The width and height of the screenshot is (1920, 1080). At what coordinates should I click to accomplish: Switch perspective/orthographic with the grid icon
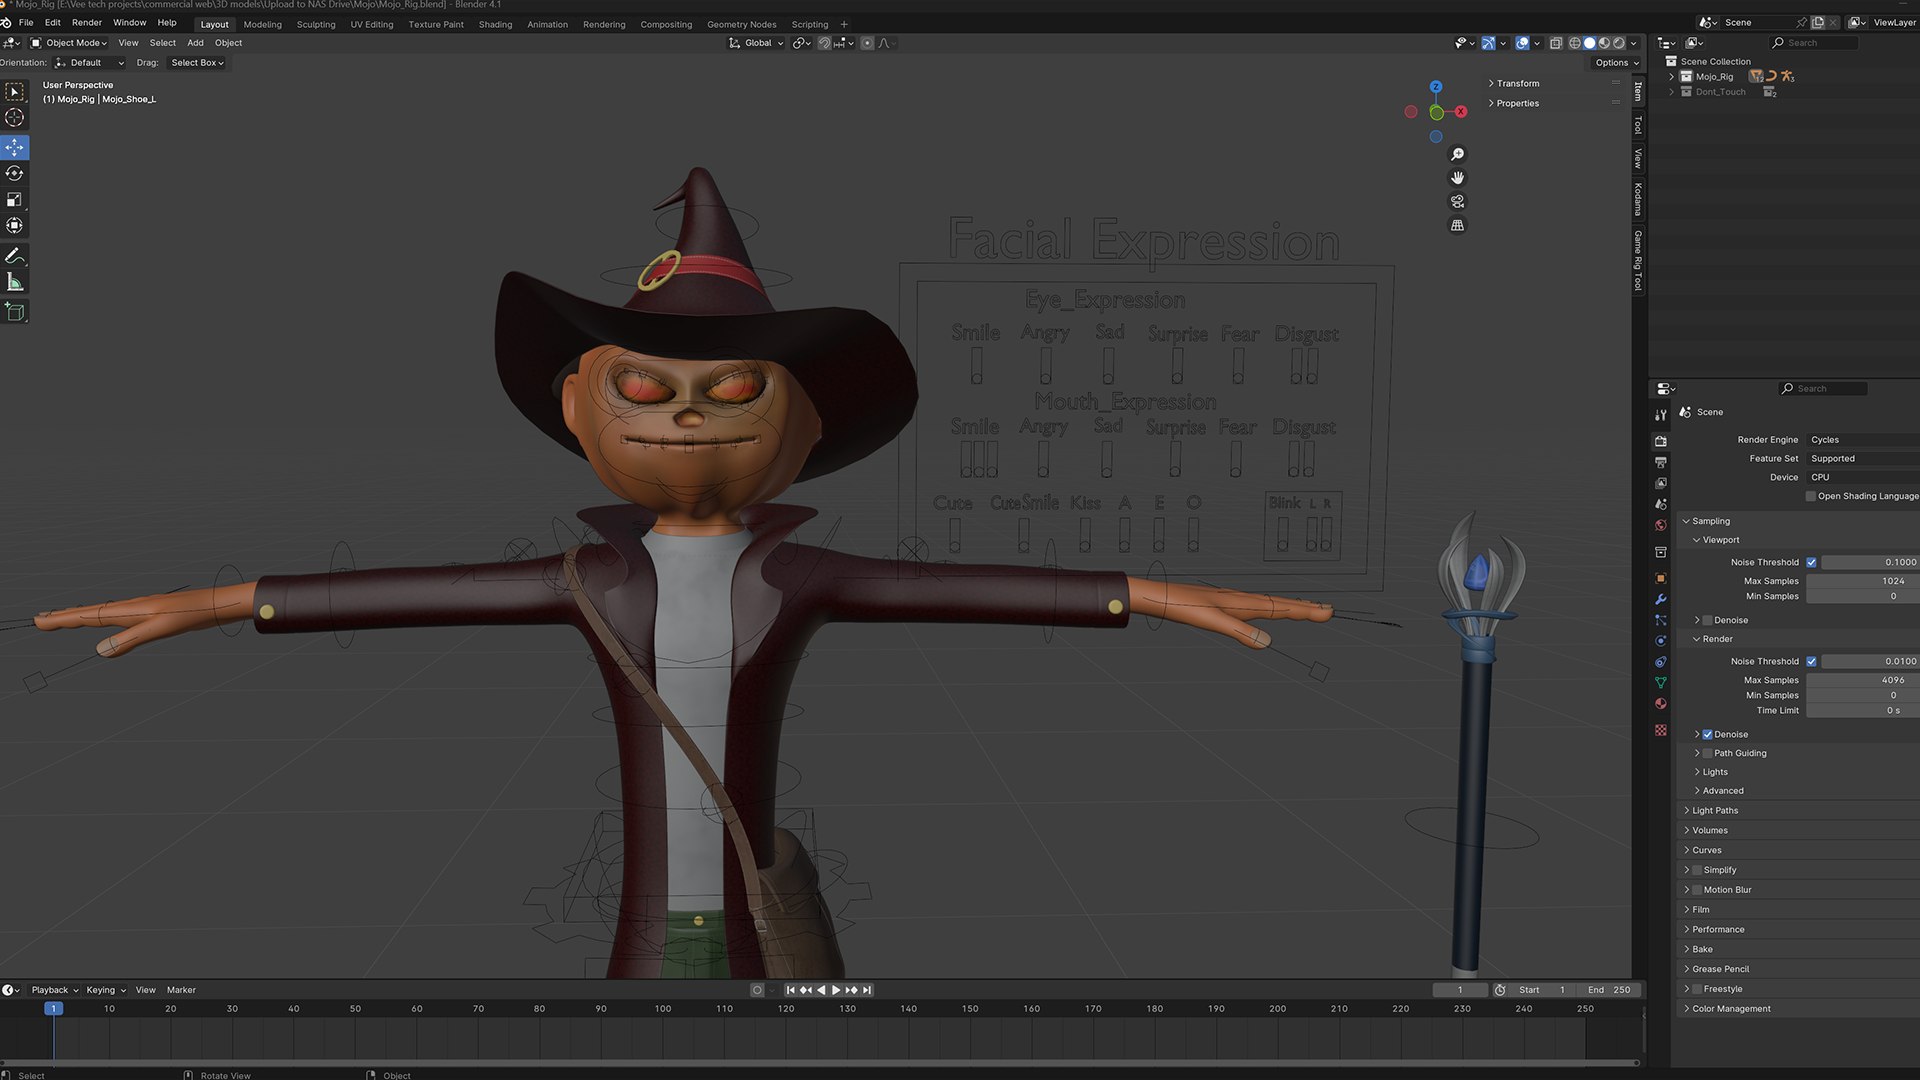click(x=1457, y=225)
